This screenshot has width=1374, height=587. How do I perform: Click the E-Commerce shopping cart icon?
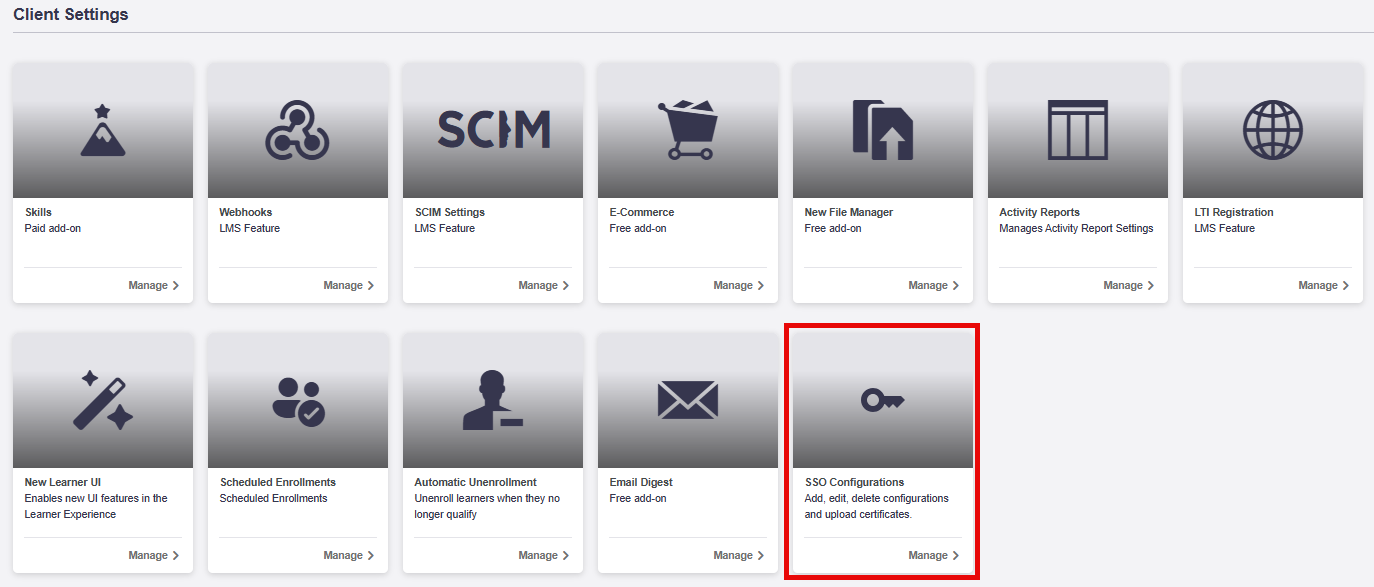pyautogui.click(x=688, y=130)
